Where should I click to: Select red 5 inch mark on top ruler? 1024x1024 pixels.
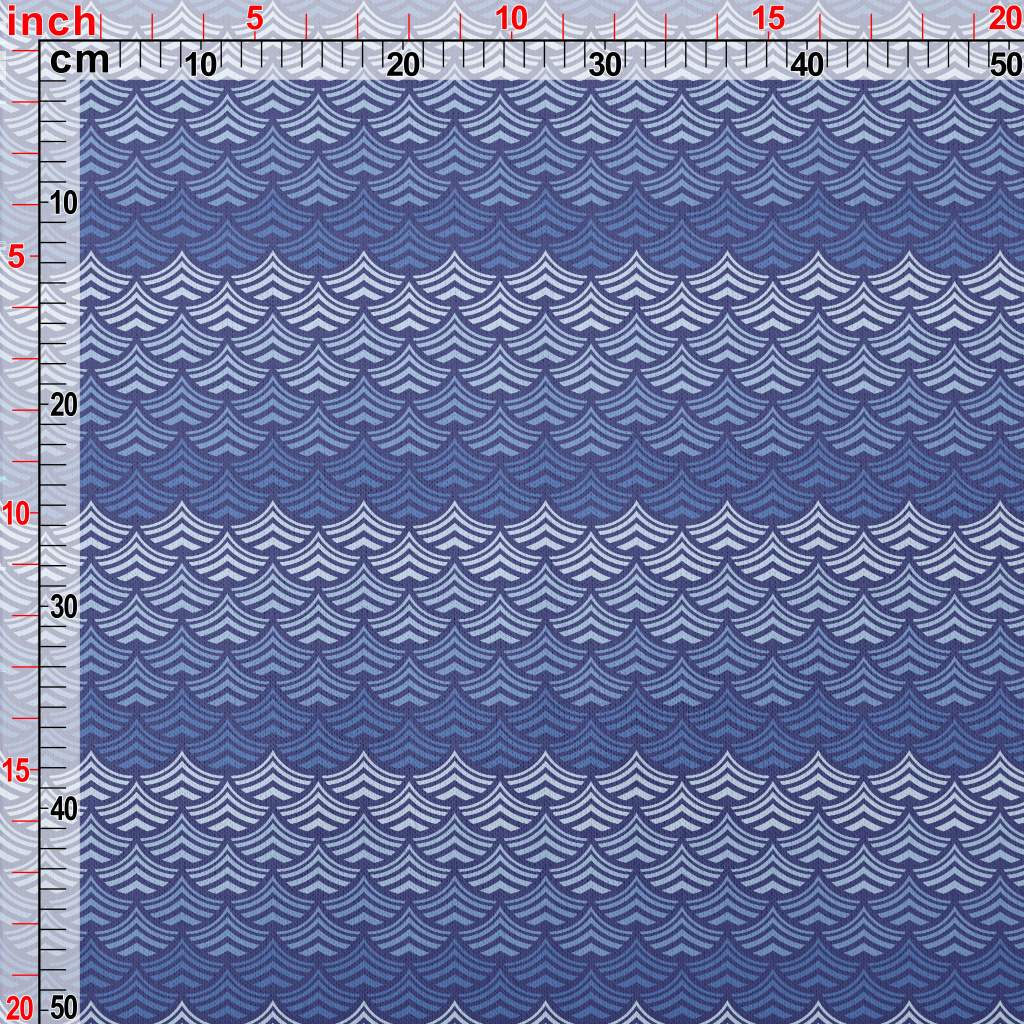pyautogui.click(x=255, y=18)
